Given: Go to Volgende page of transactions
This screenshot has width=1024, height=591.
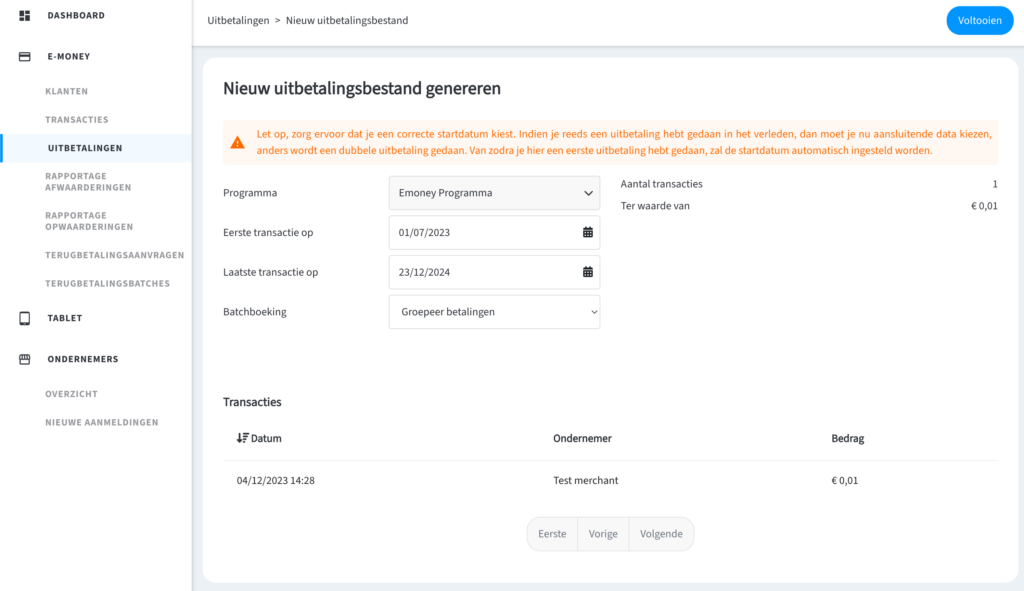Looking at the screenshot, I should point(661,534).
